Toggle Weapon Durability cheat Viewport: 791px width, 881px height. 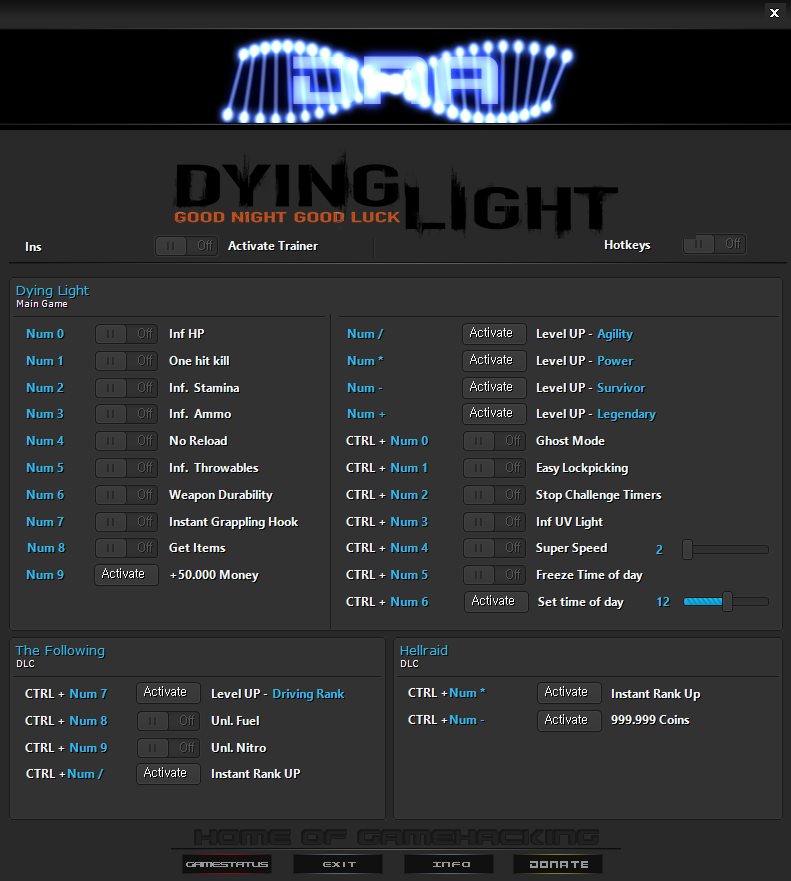[x=126, y=495]
